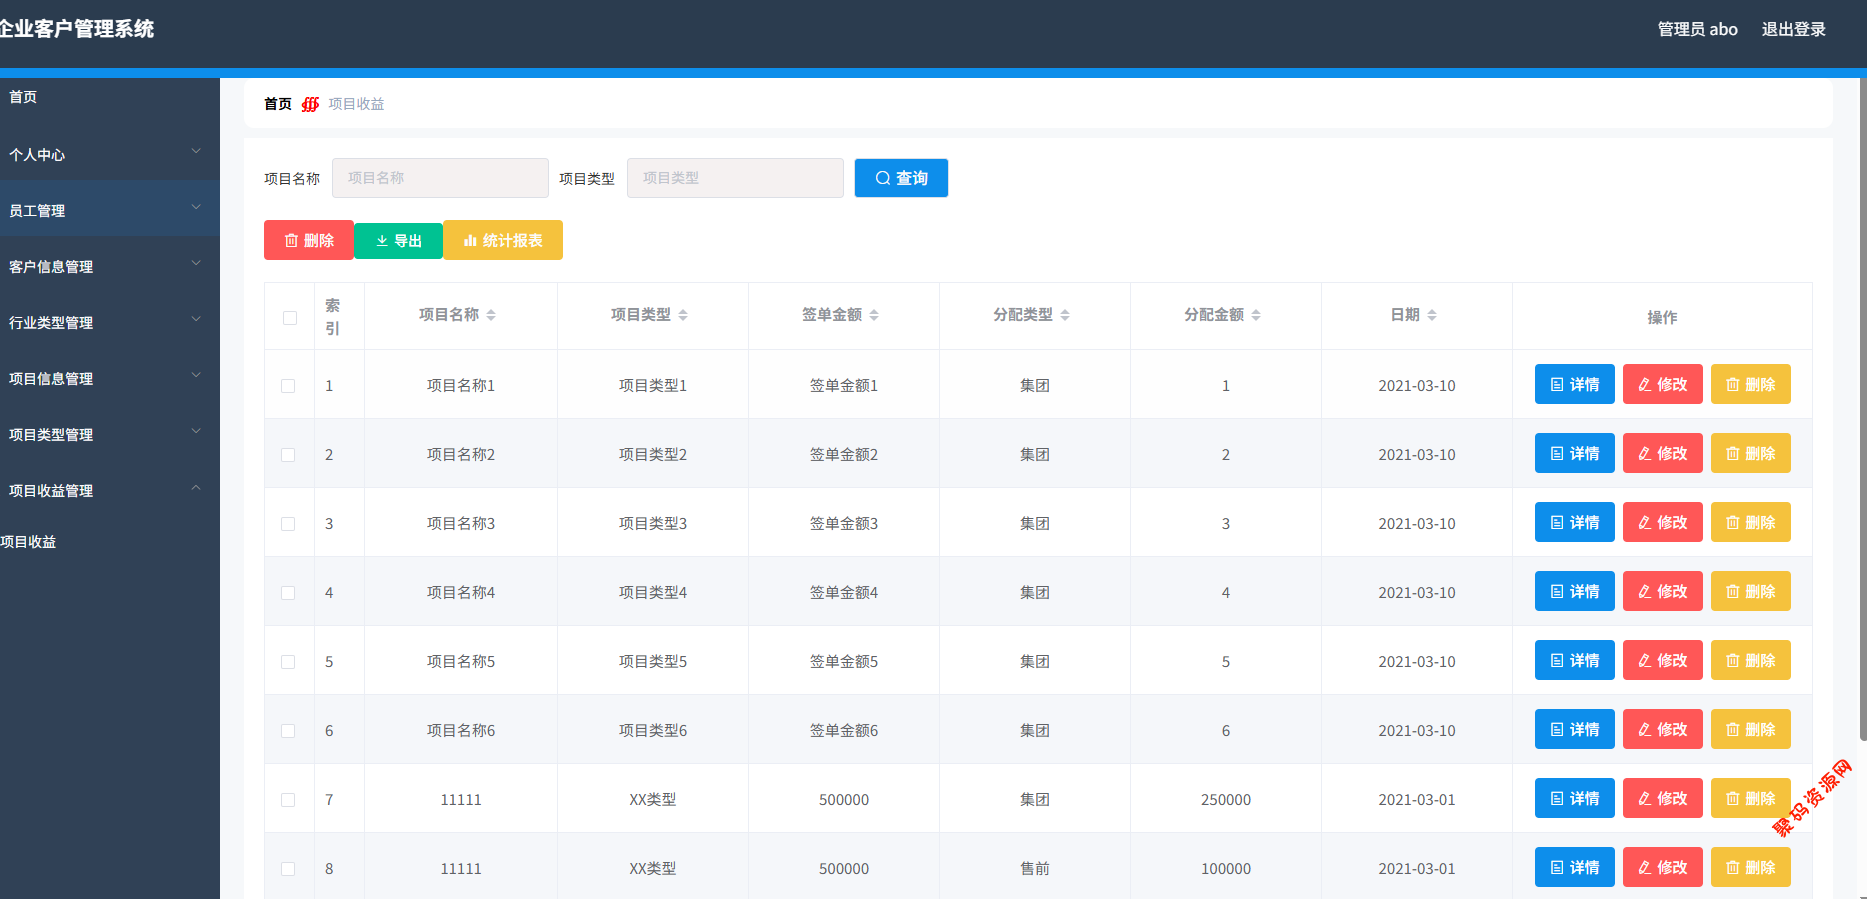Click the blue 查询 search button
Screen dimensions: 1867x899
901,178
